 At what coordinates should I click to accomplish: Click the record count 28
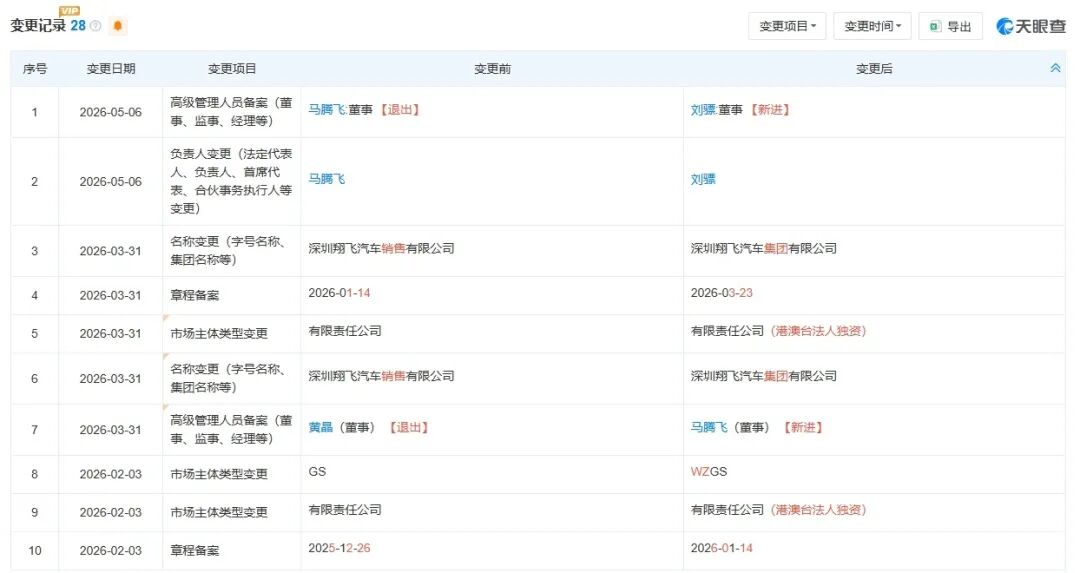pos(78,25)
